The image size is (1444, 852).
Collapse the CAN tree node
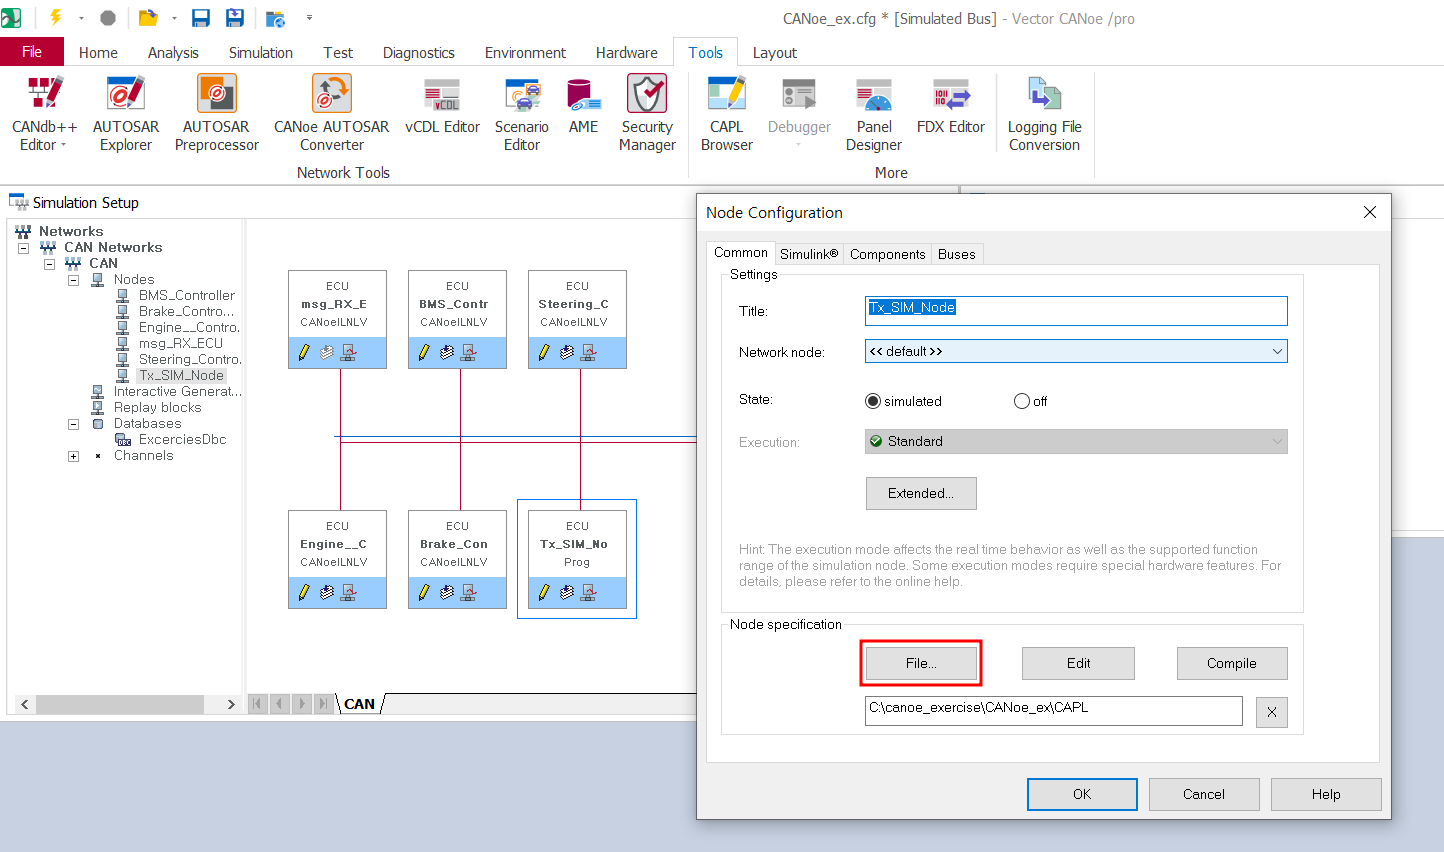pos(48,263)
